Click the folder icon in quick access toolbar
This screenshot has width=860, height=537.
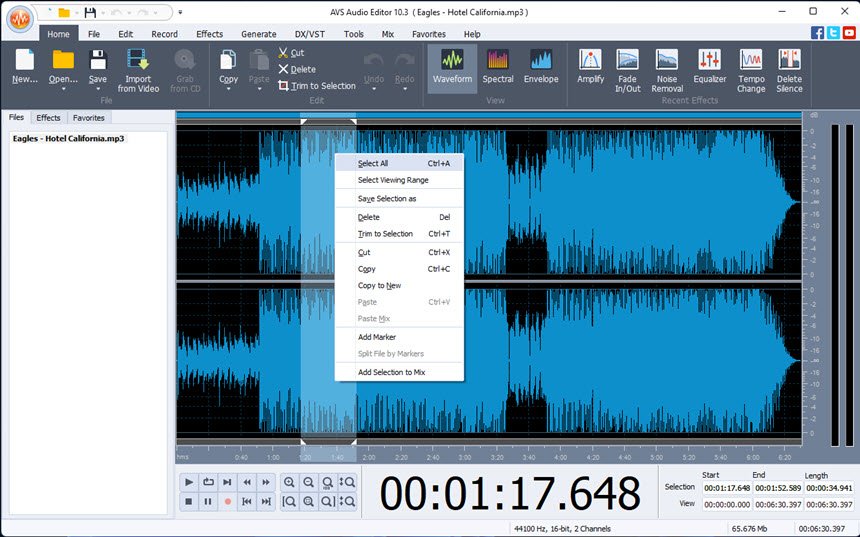point(64,12)
